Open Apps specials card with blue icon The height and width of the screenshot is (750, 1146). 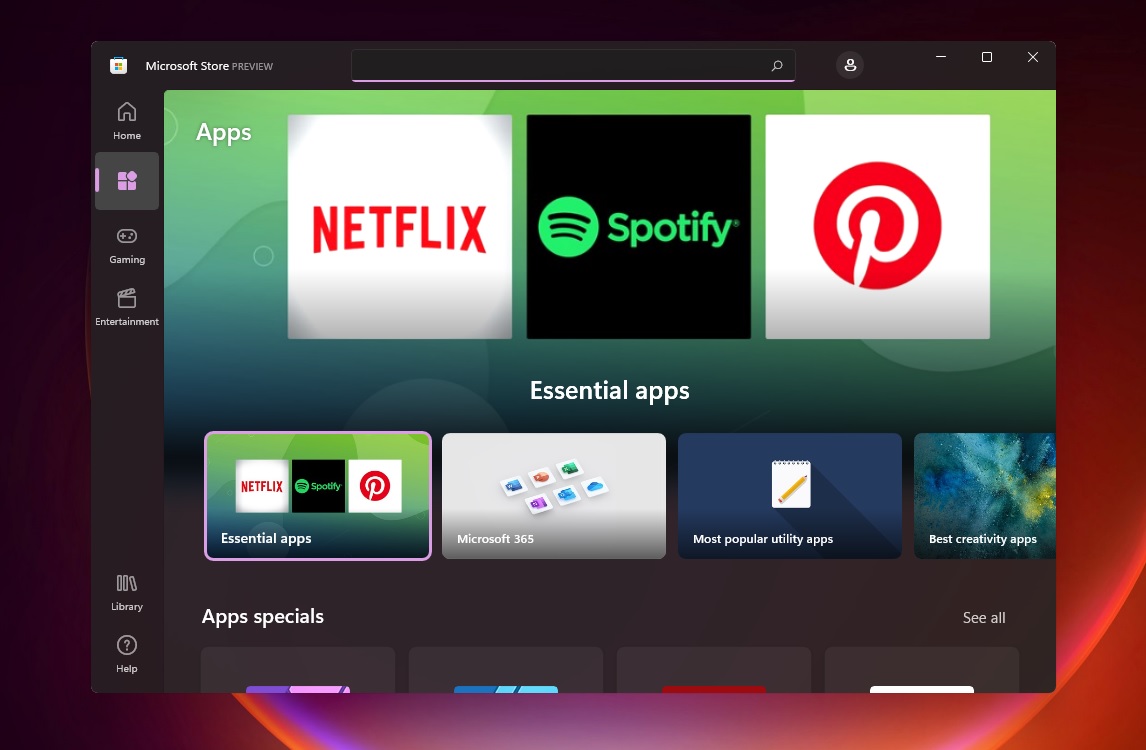coord(506,670)
